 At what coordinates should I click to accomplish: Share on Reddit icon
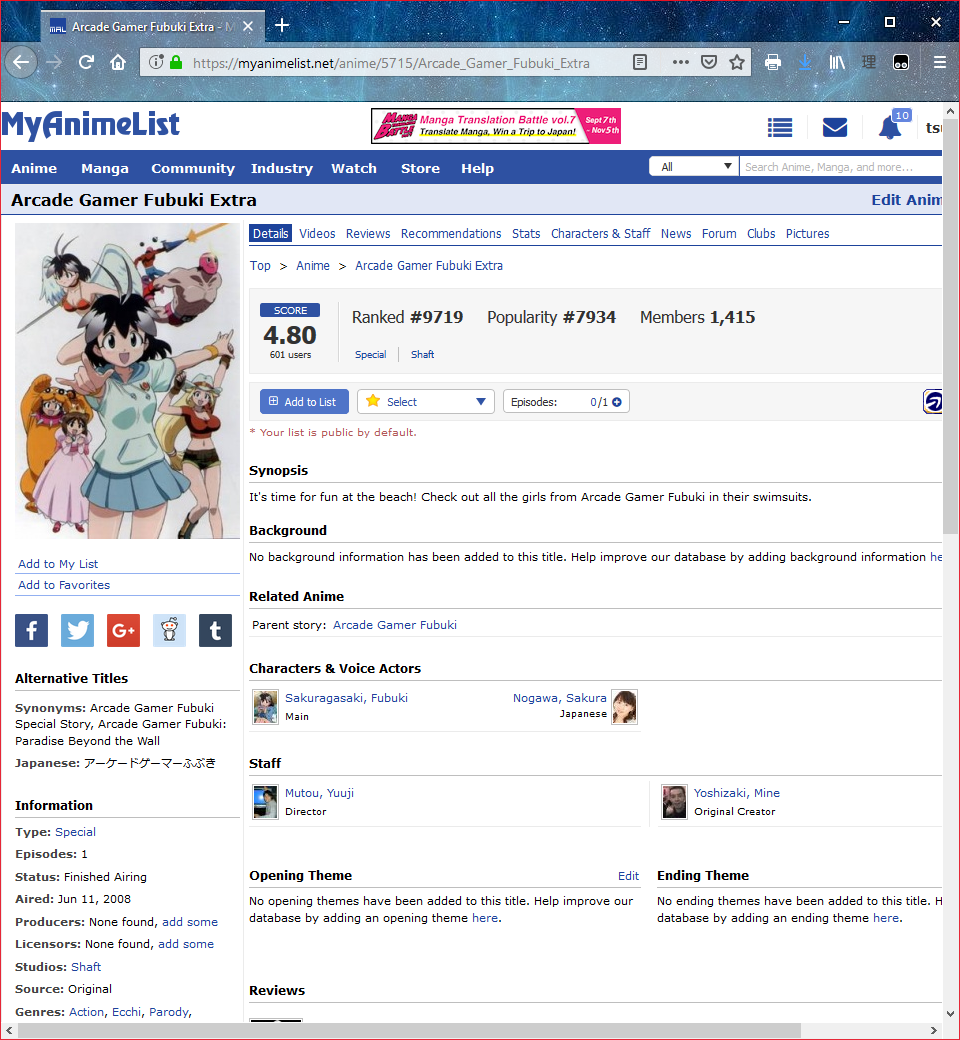pyautogui.click(x=169, y=630)
